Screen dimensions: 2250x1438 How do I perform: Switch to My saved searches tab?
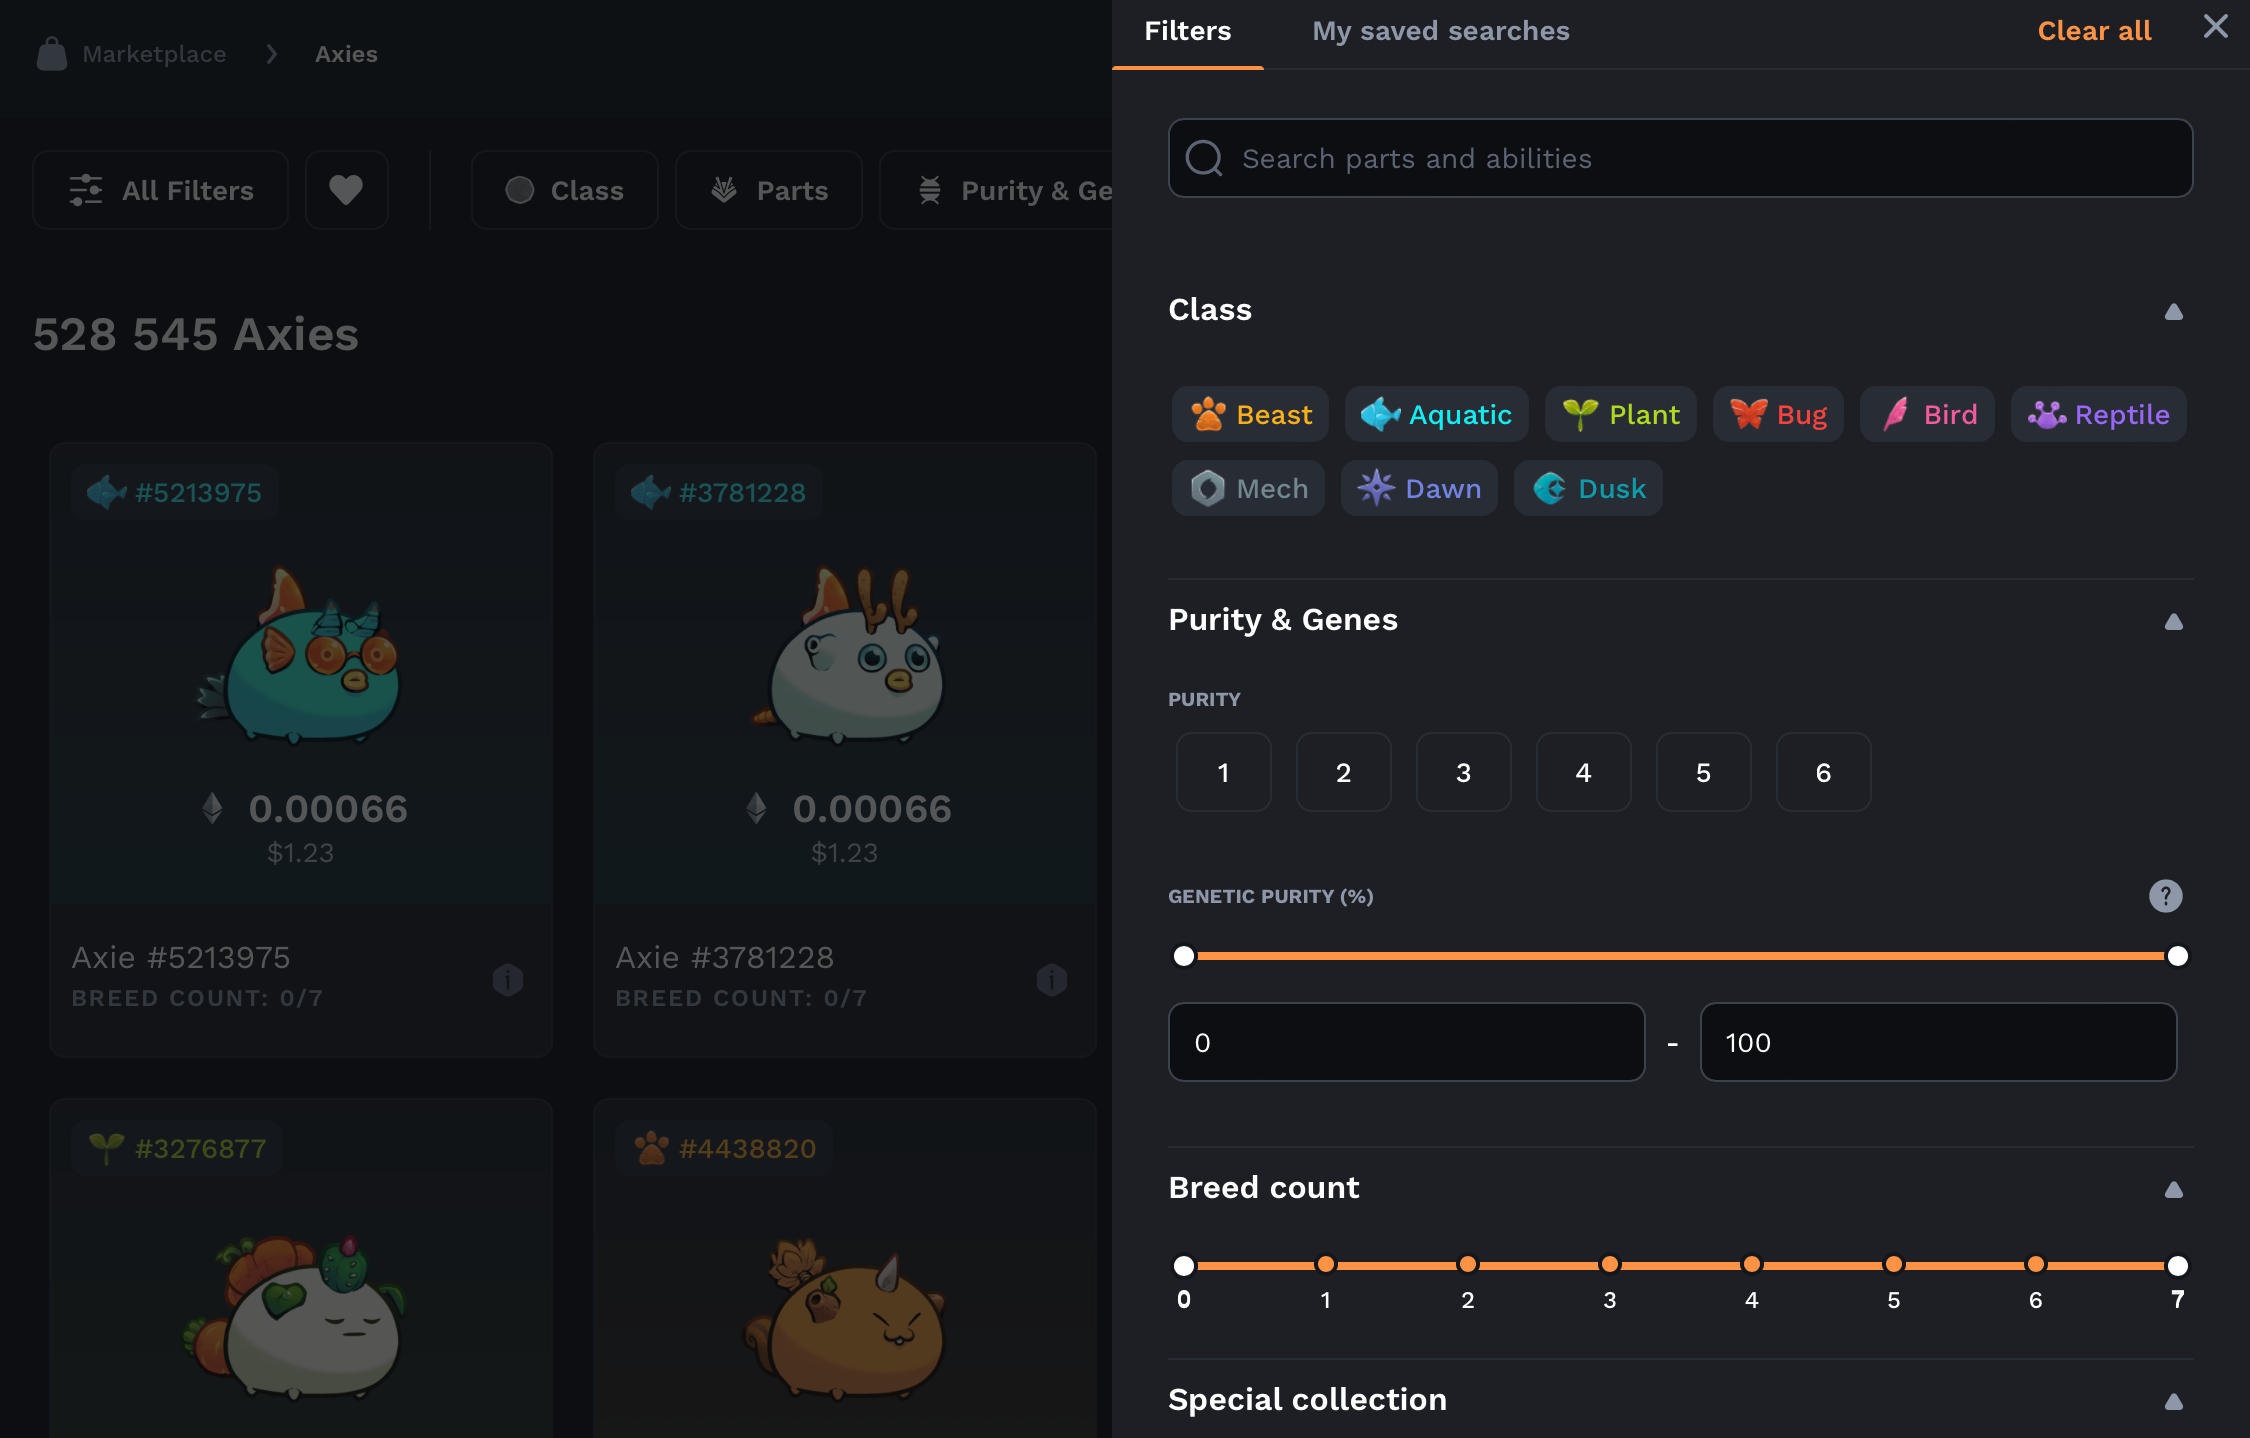(x=1441, y=32)
